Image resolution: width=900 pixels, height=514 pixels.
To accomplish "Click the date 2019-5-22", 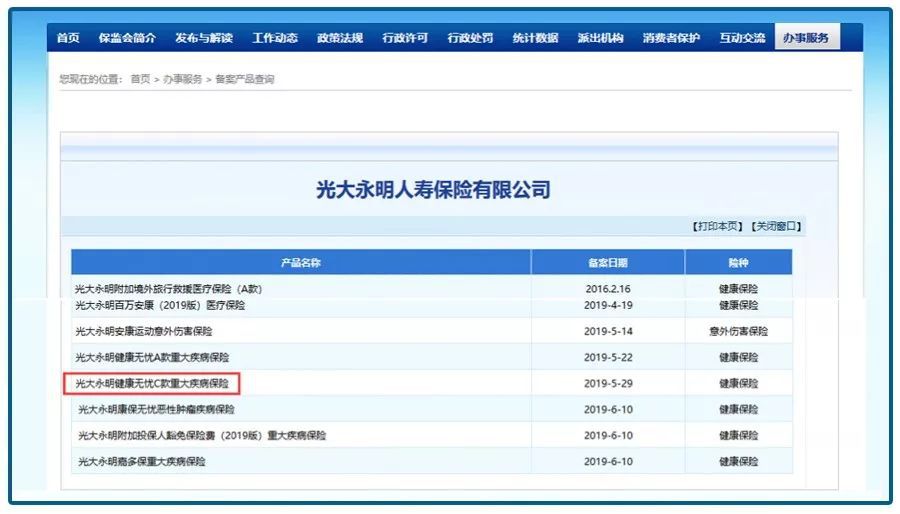I will pos(608,357).
